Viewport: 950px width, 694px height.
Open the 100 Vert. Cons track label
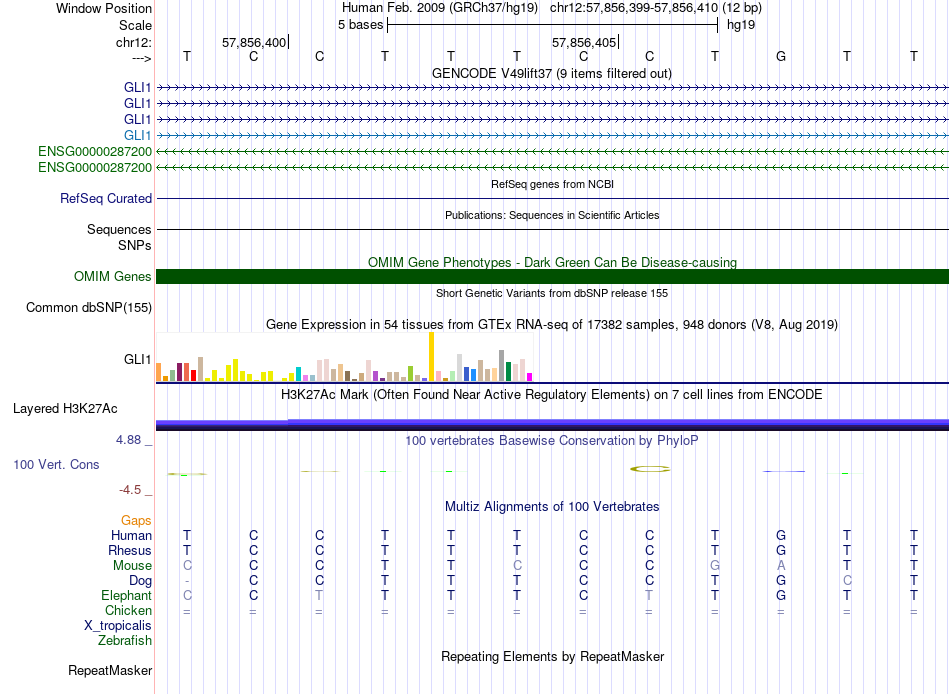56,464
